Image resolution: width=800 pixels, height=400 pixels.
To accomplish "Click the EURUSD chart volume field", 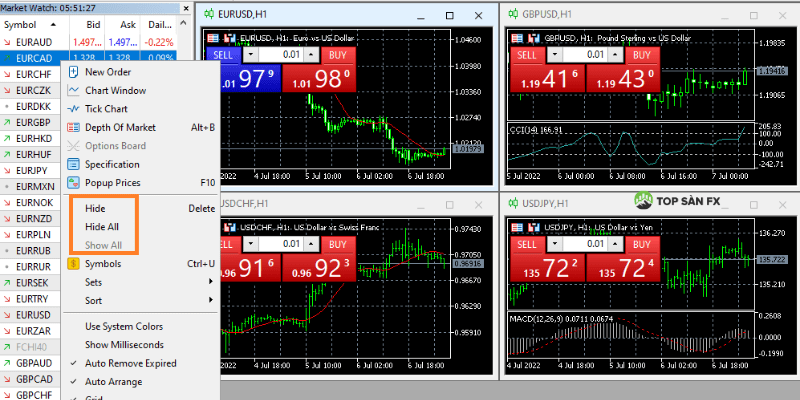I will [282, 55].
